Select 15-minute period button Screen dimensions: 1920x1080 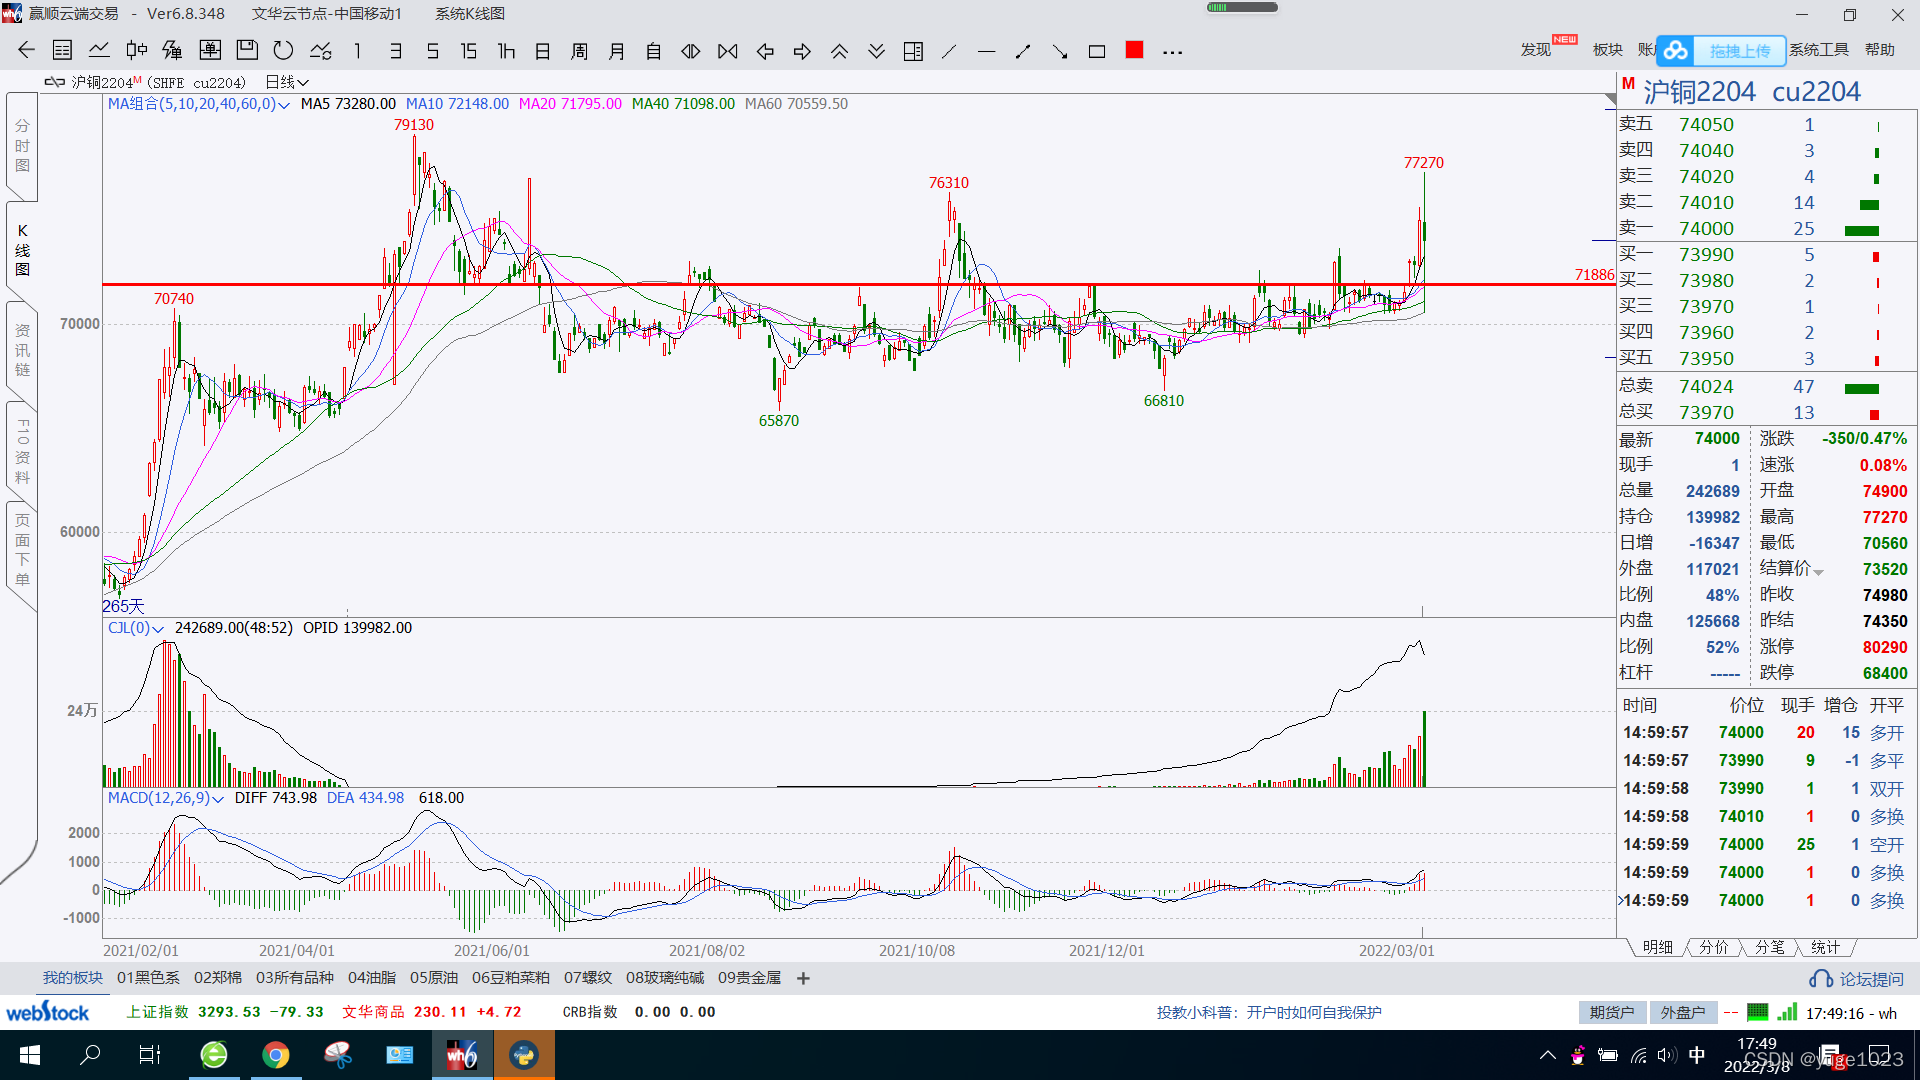tap(468, 51)
